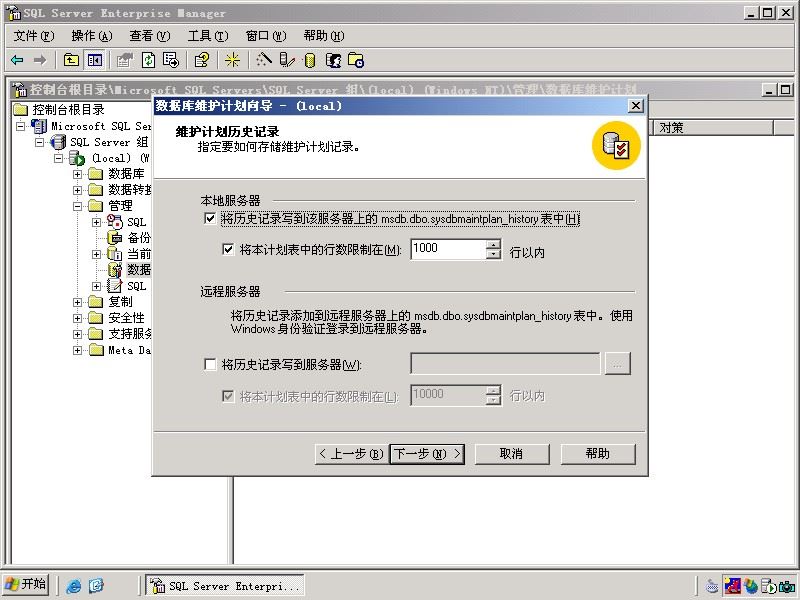Click the New Database cylinder icon
The width and height of the screenshot is (800, 600).
click(x=310, y=60)
